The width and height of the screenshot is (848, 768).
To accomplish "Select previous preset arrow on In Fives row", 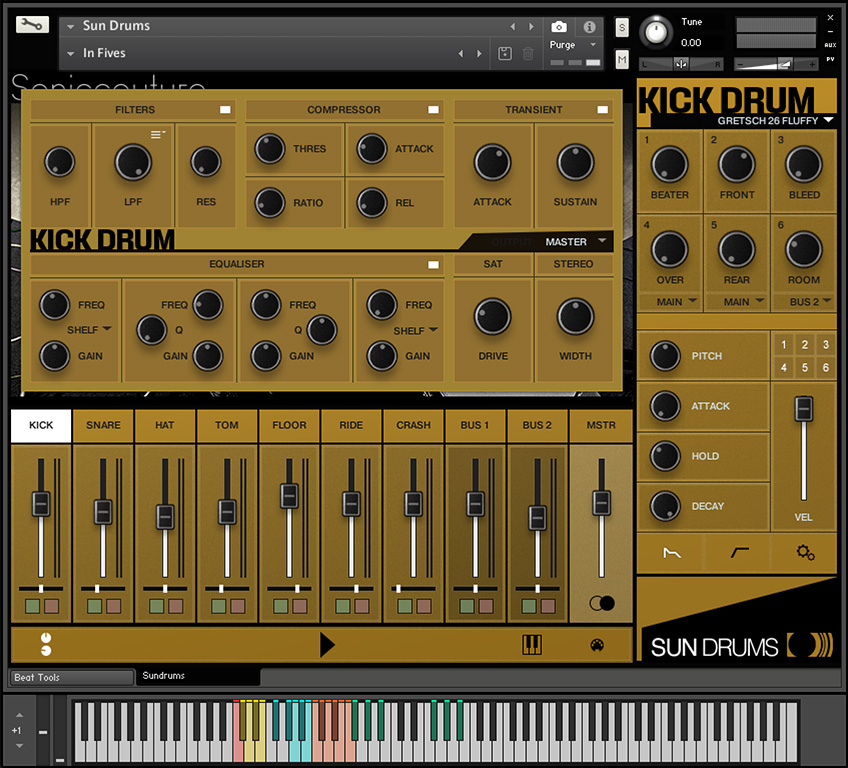I will tap(461, 54).
